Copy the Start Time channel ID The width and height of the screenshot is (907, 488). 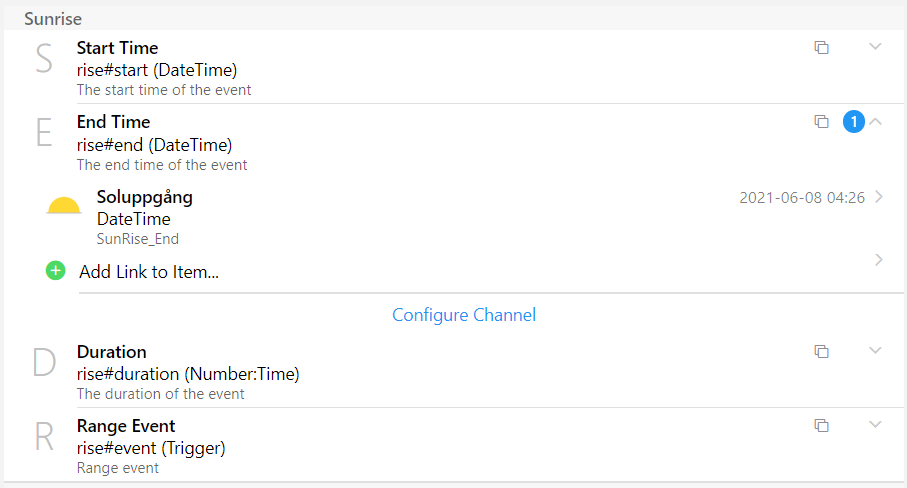click(x=821, y=48)
